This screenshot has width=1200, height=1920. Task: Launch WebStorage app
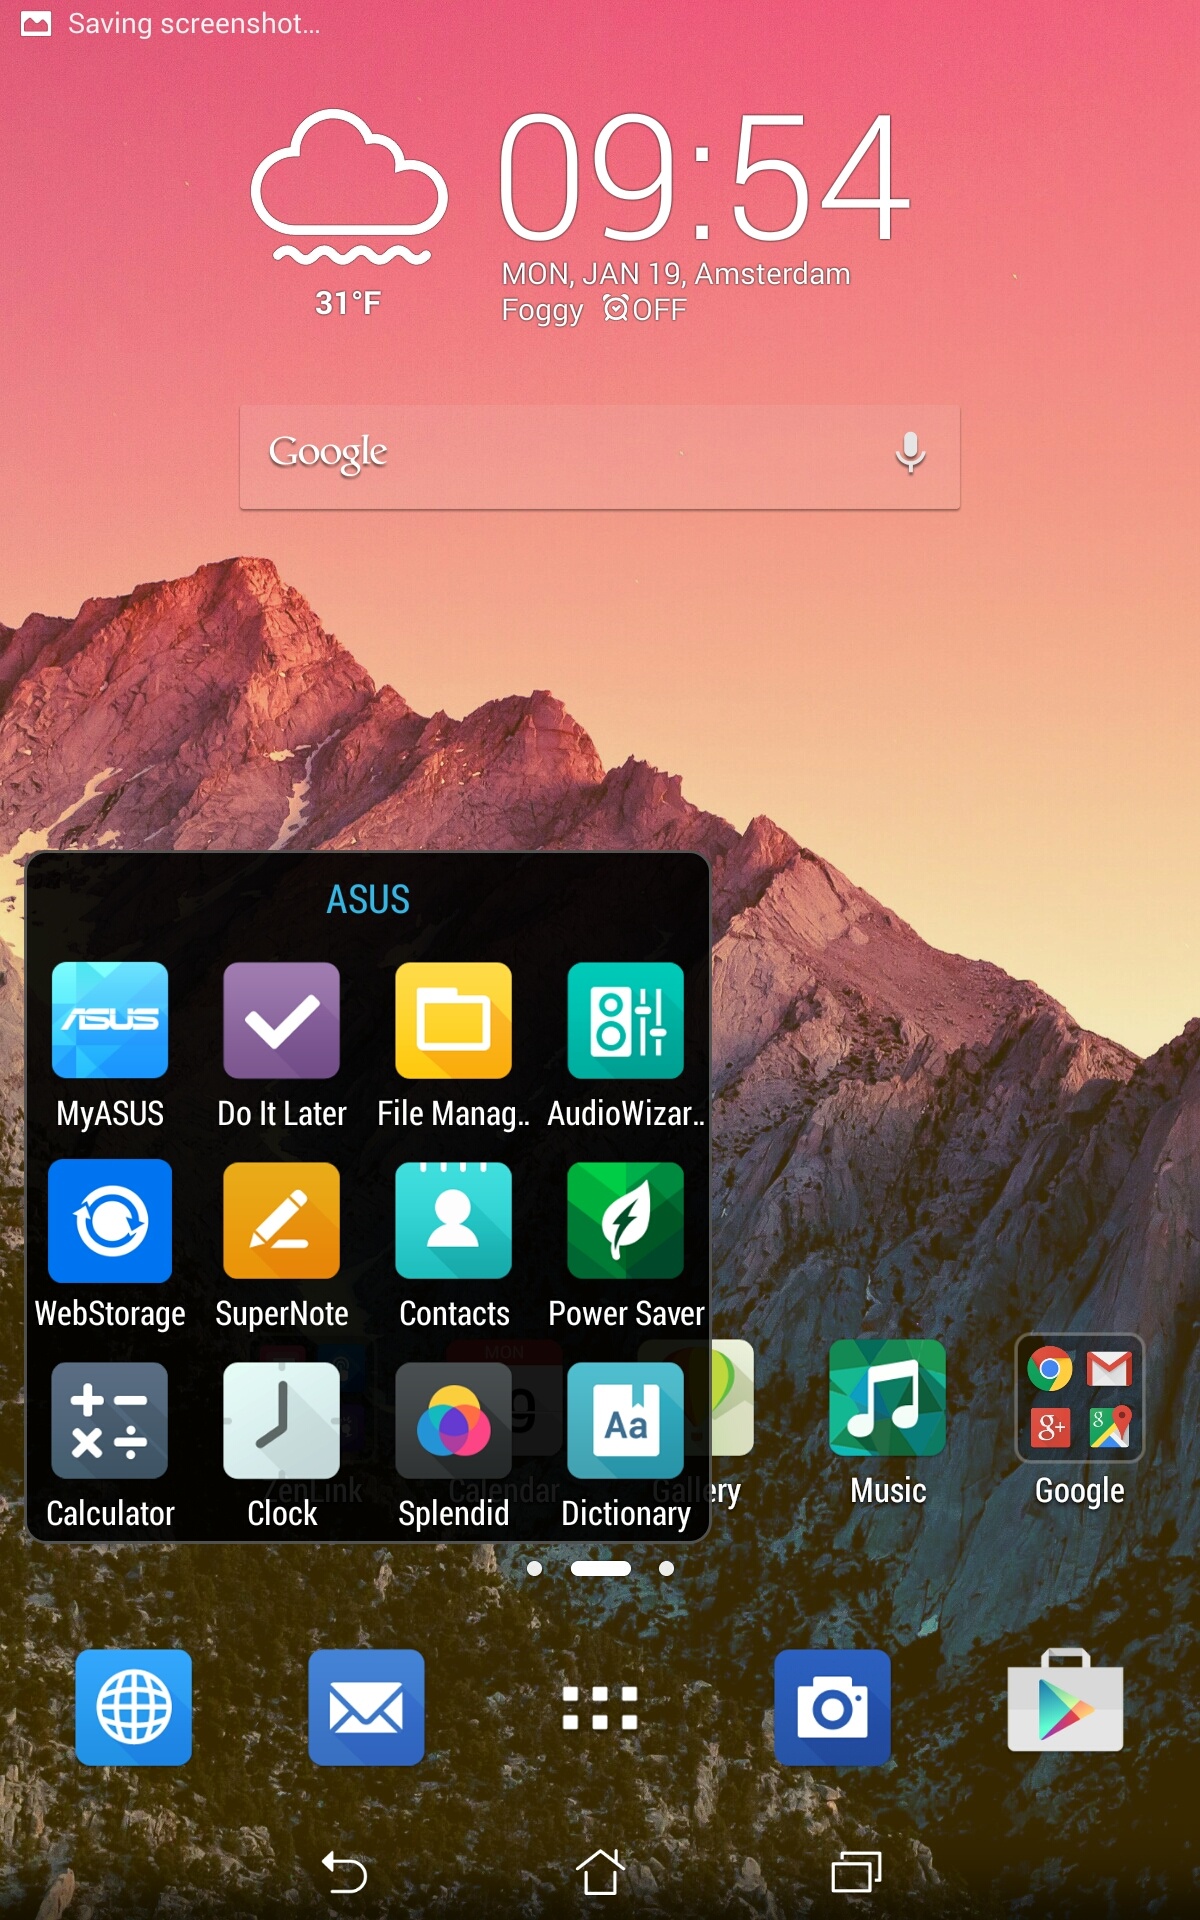point(110,1221)
